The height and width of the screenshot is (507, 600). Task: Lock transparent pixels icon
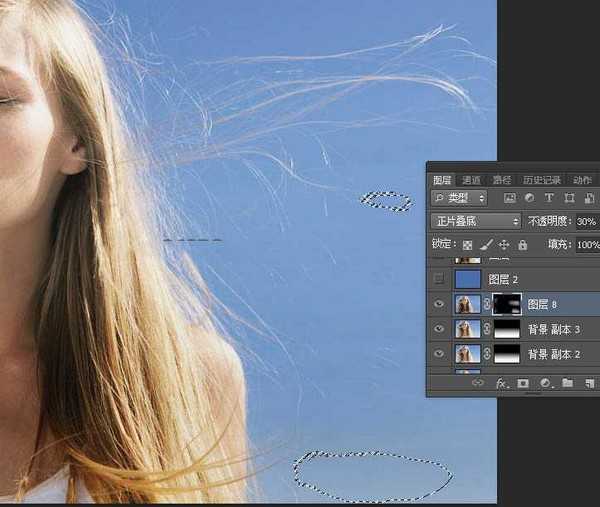[x=467, y=244]
